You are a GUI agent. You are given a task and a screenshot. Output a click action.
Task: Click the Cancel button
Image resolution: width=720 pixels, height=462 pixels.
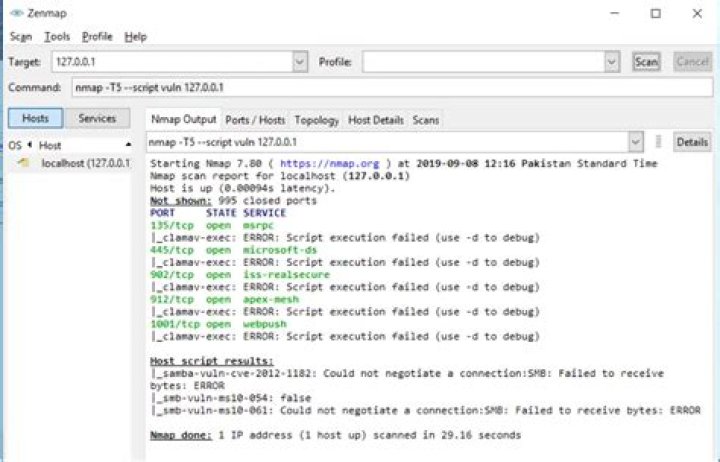tap(692, 62)
